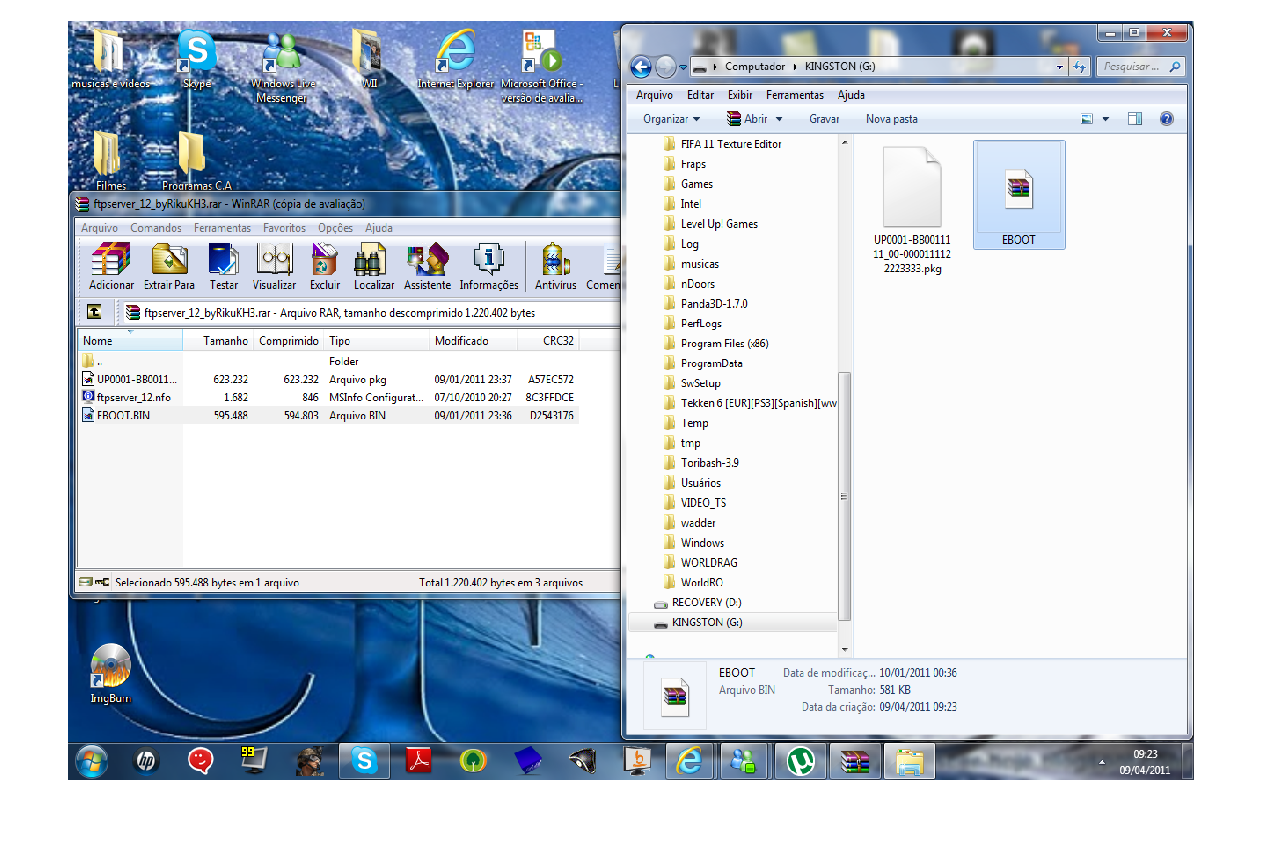Click the Adicionar icon in WinRAR toolbar
The image size is (1280, 852).
tap(111, 267)
